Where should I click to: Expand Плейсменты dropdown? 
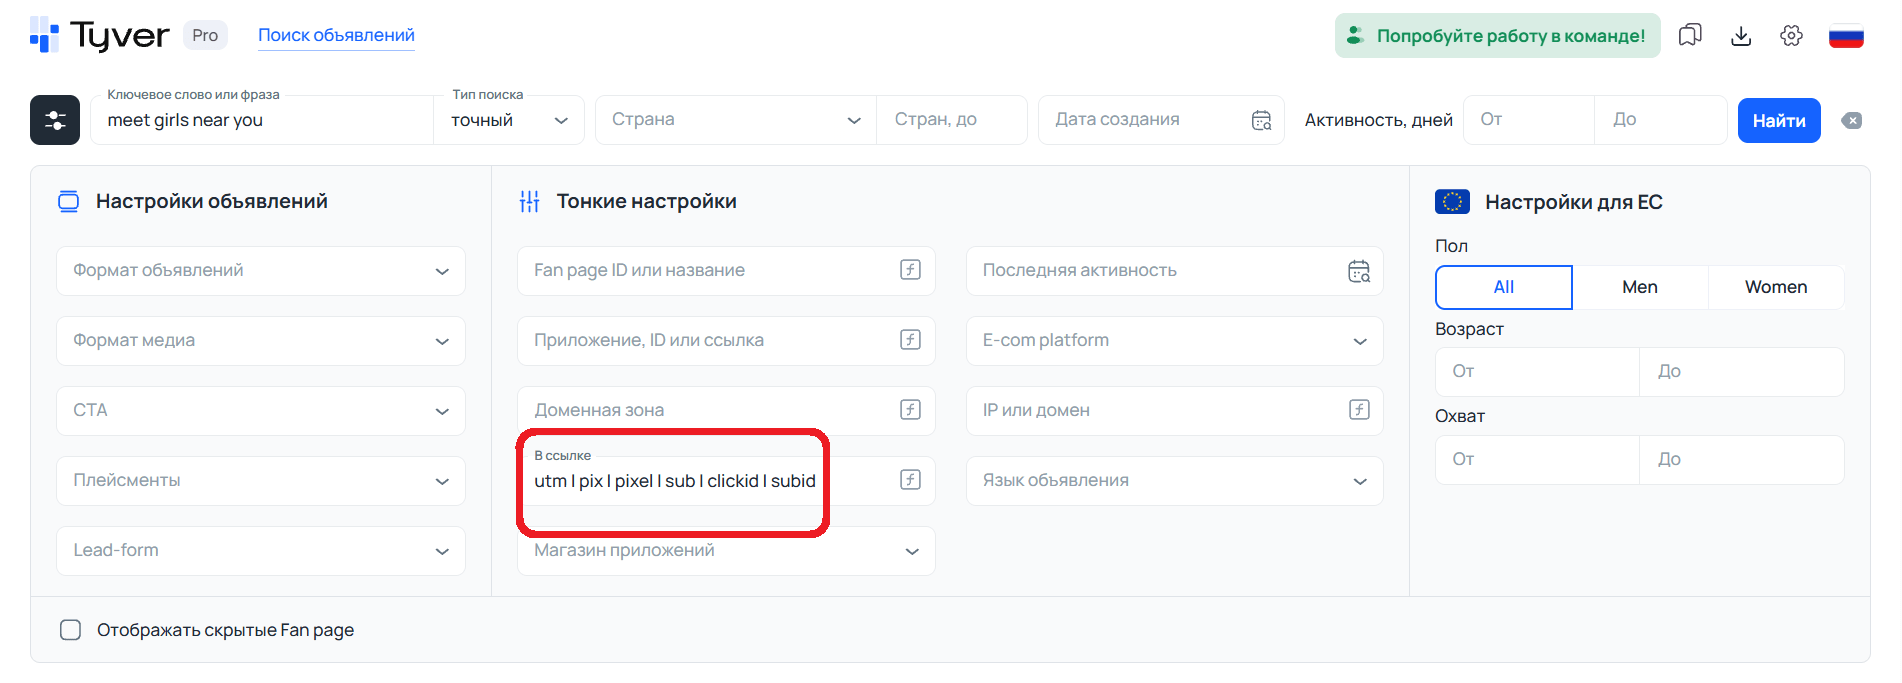pos(261,481)
